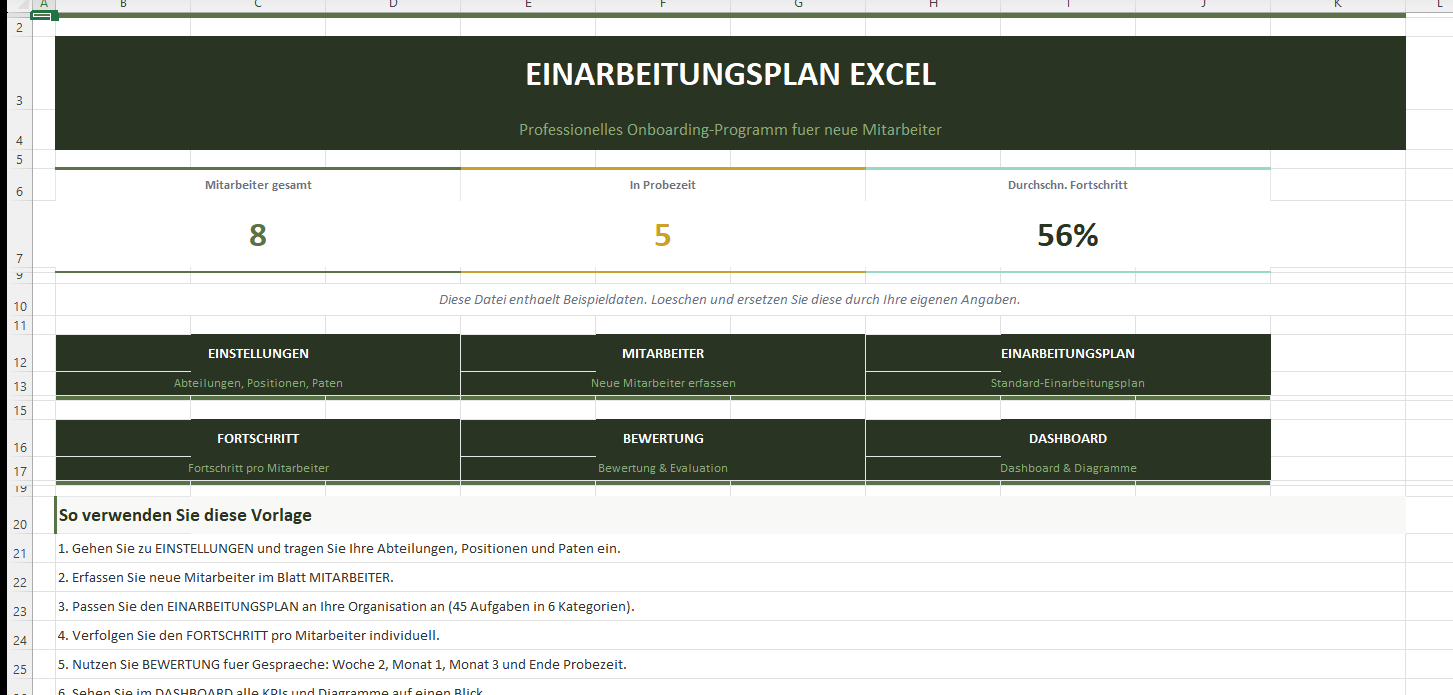Click the 'Abteilungen, Positionen, Paten' subtitle
This screenshot has width=1453, height=695.
(x=258, y=383)
